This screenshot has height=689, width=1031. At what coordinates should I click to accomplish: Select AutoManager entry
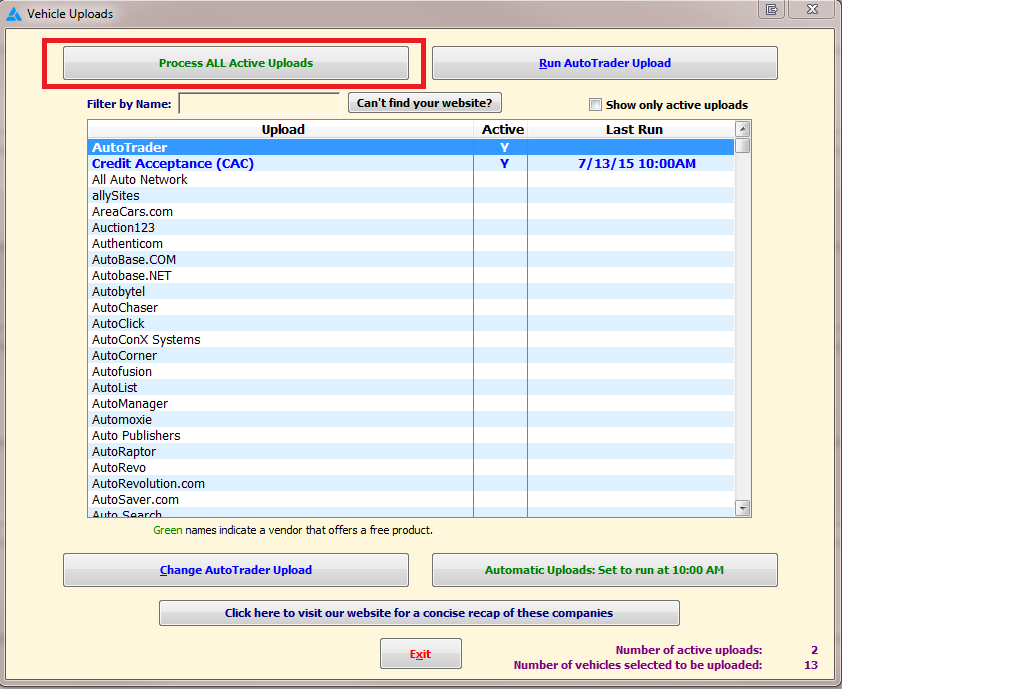pyautogui.click(x=411, y=404)
